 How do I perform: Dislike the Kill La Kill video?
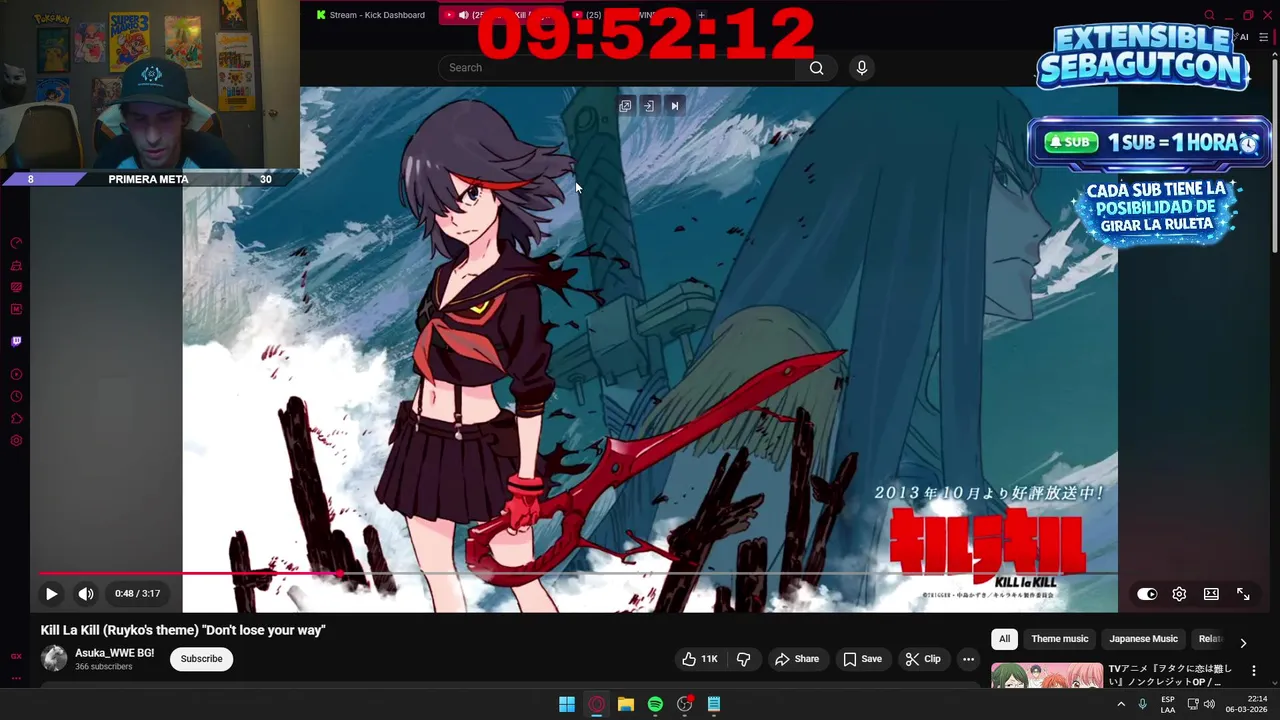[x=743, y=659]
